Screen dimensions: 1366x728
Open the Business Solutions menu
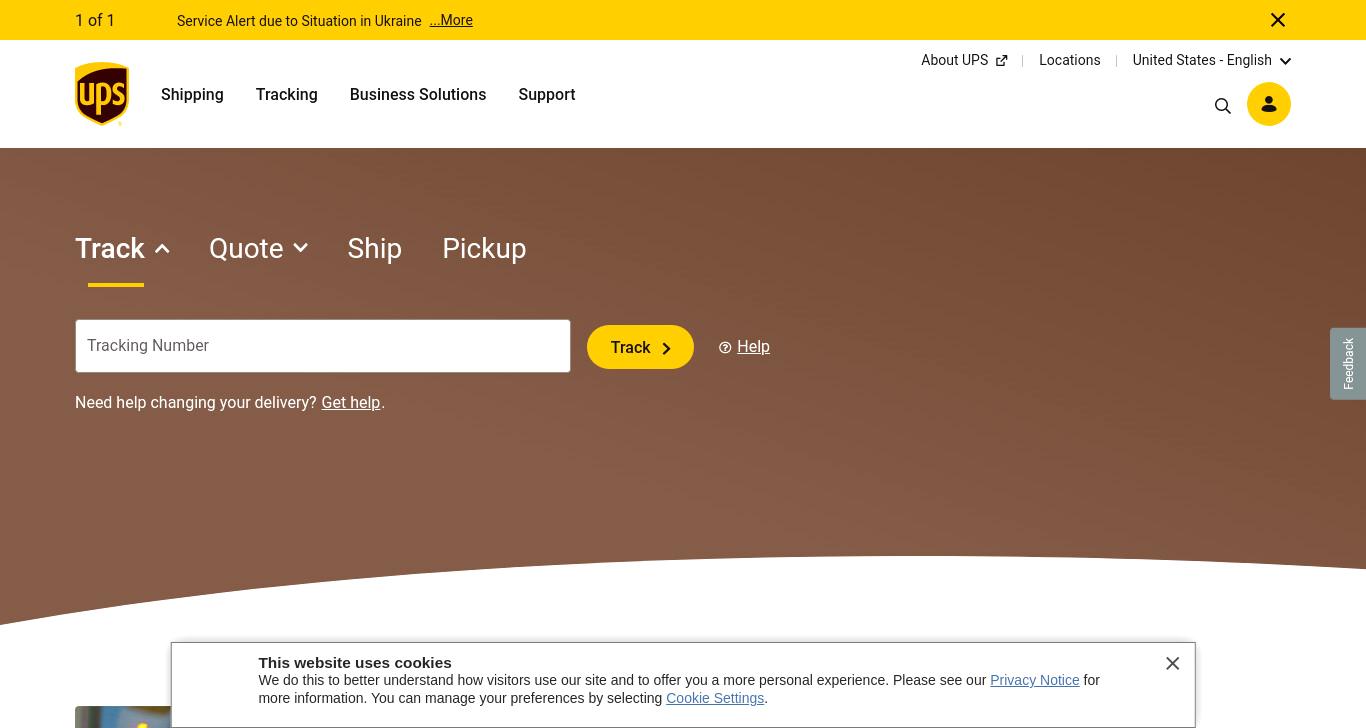pyautogui.click(x=418, y=94)
